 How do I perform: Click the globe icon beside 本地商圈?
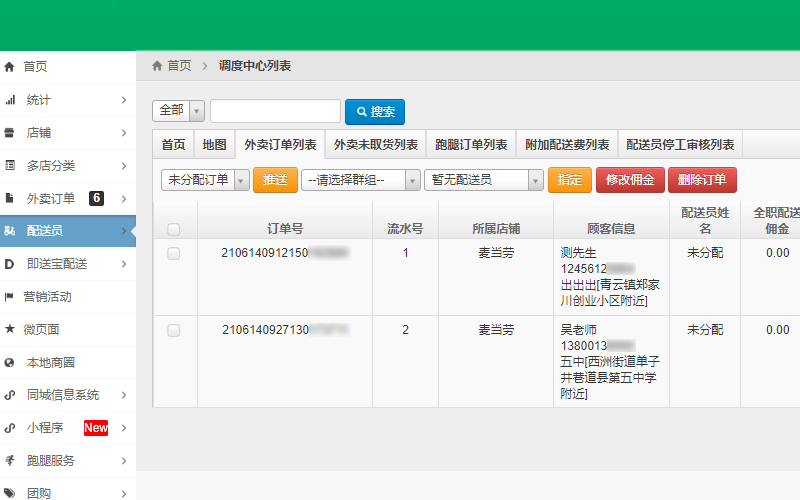pos(10,362)
